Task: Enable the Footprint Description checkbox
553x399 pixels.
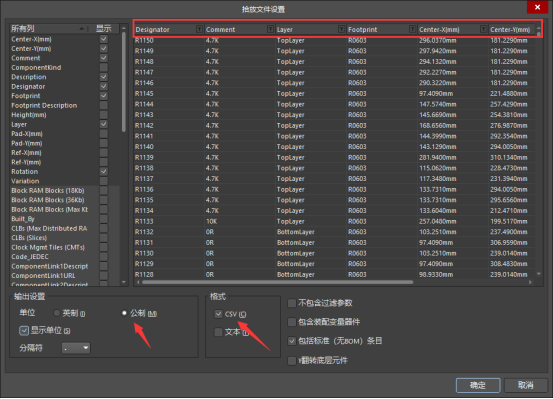Action: coord(104,105)
